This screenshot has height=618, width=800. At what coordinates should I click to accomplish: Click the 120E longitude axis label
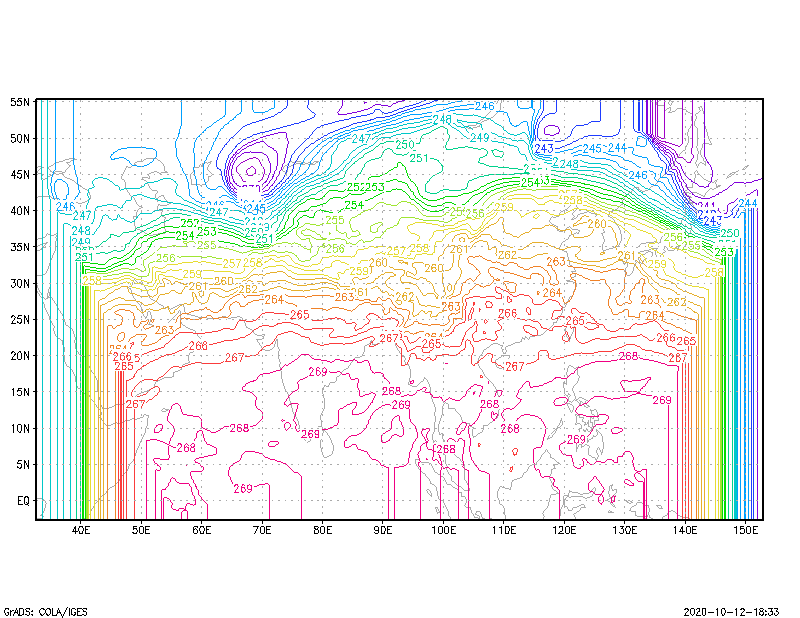564,530
